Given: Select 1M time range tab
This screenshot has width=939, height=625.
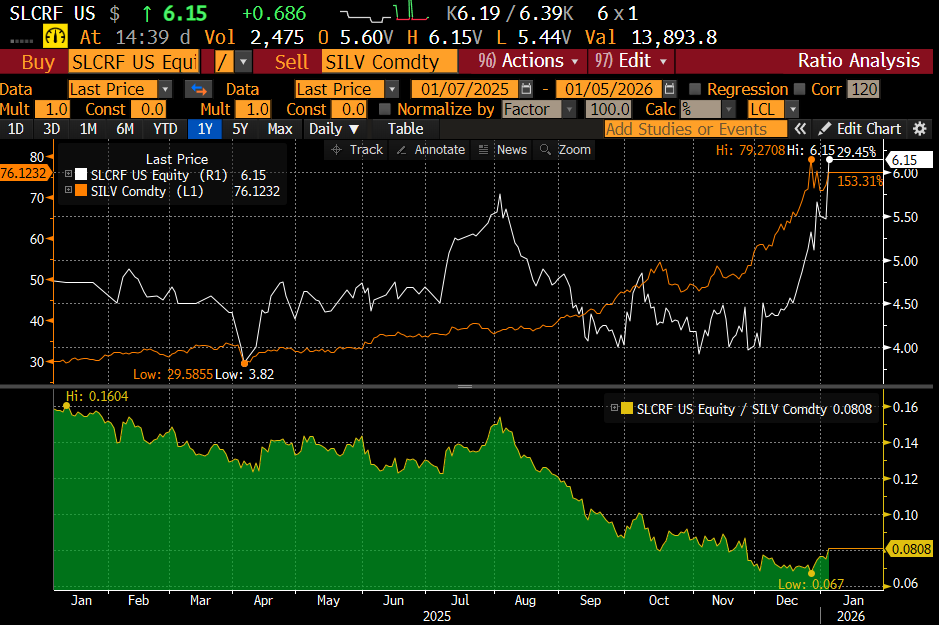Looking at the screenshot, I should (88, 129).
